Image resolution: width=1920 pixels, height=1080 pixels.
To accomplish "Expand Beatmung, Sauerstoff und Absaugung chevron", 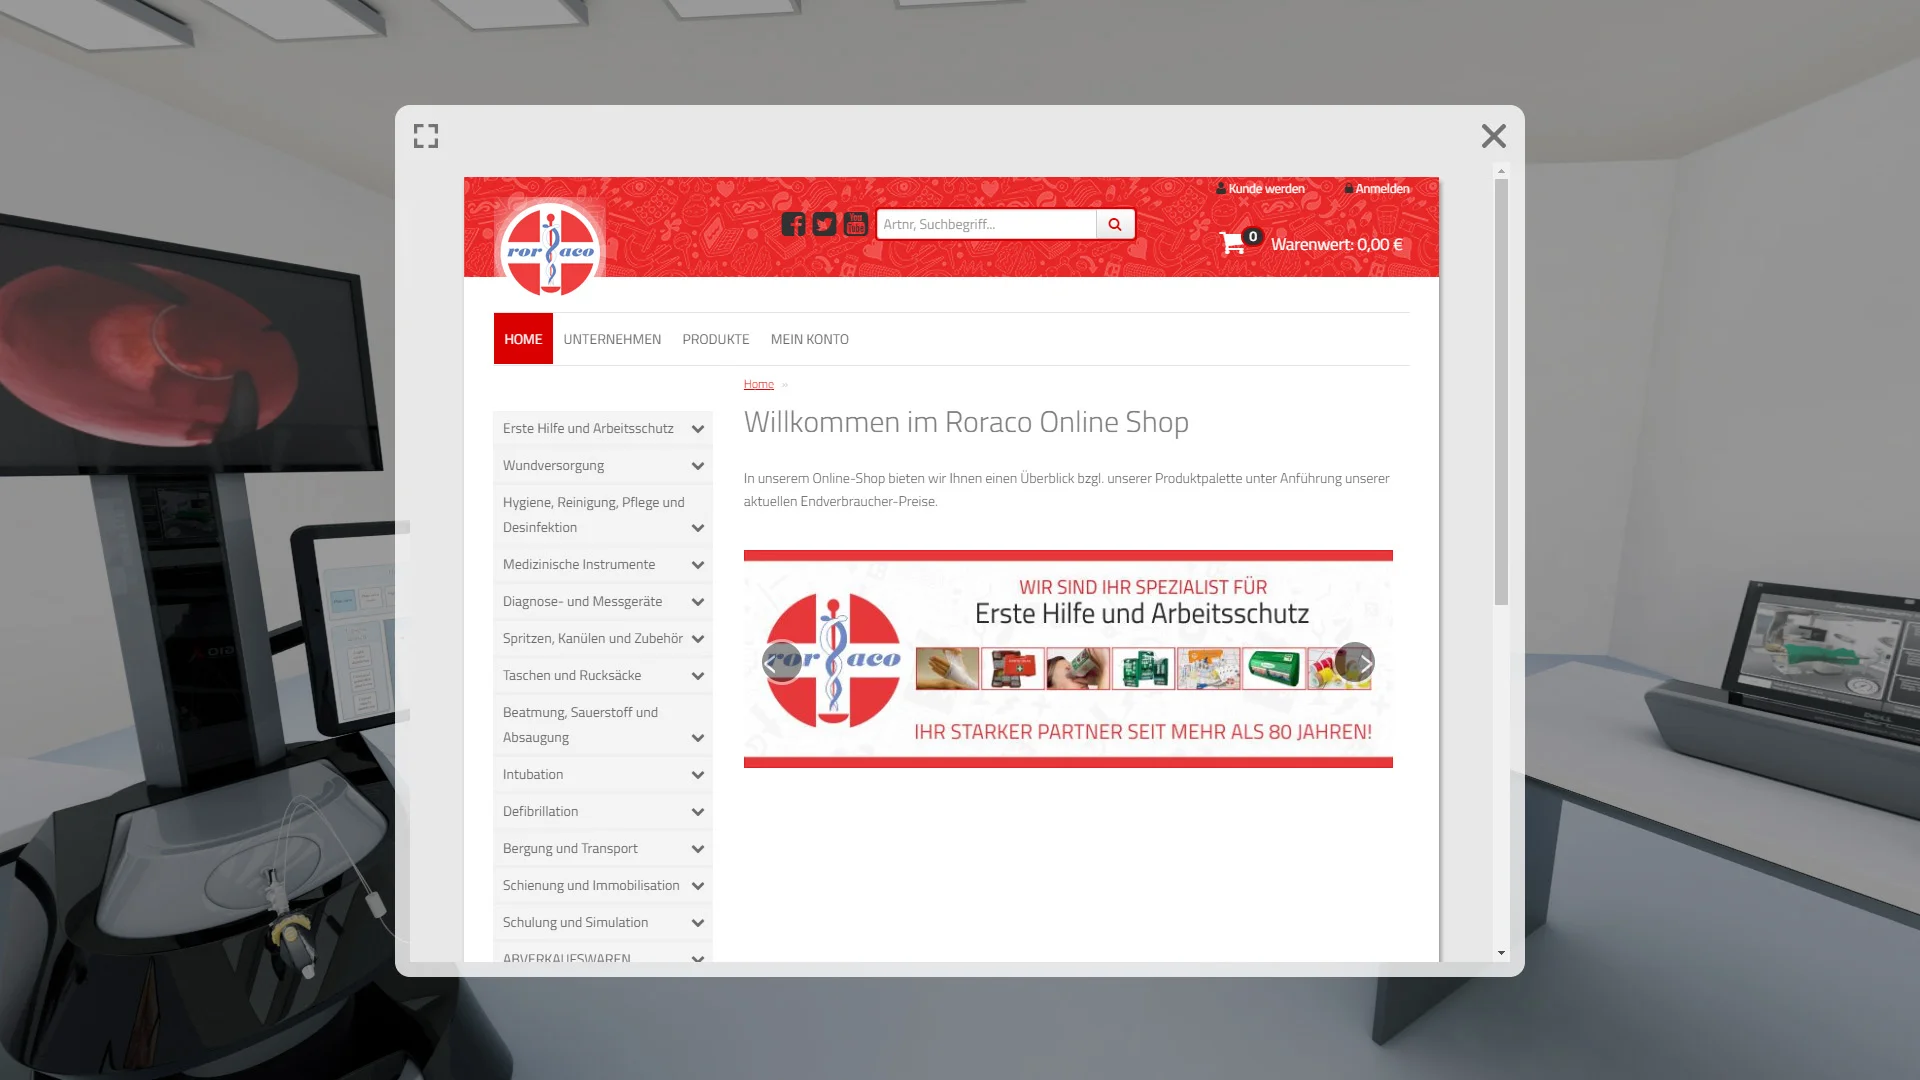I will point(698,738).
